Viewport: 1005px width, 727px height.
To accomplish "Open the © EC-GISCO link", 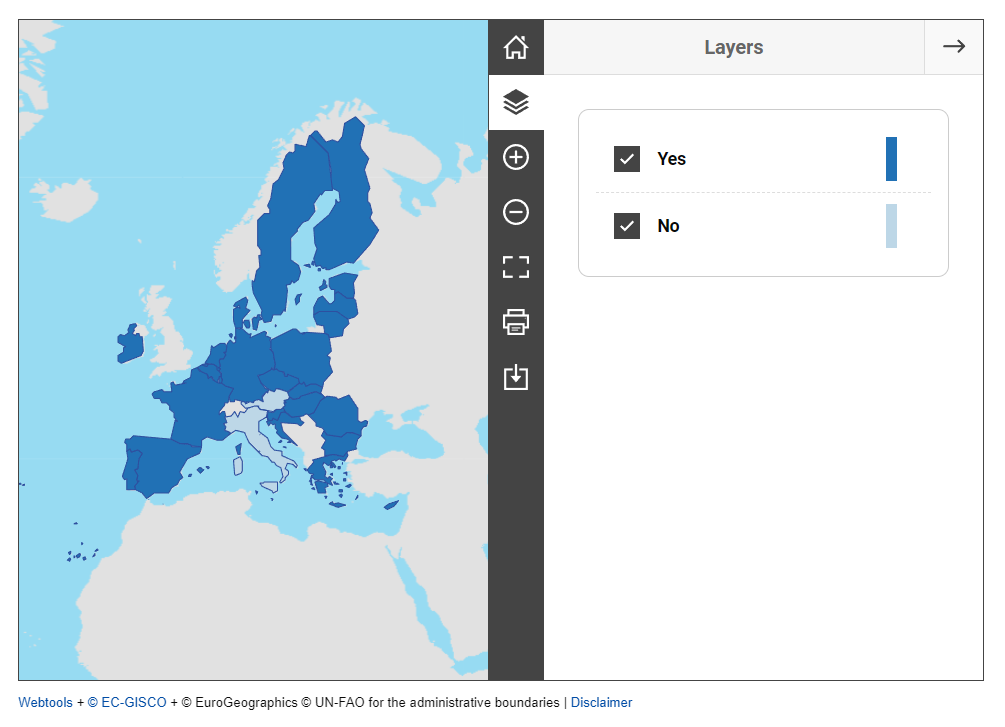I will [127, 703].
